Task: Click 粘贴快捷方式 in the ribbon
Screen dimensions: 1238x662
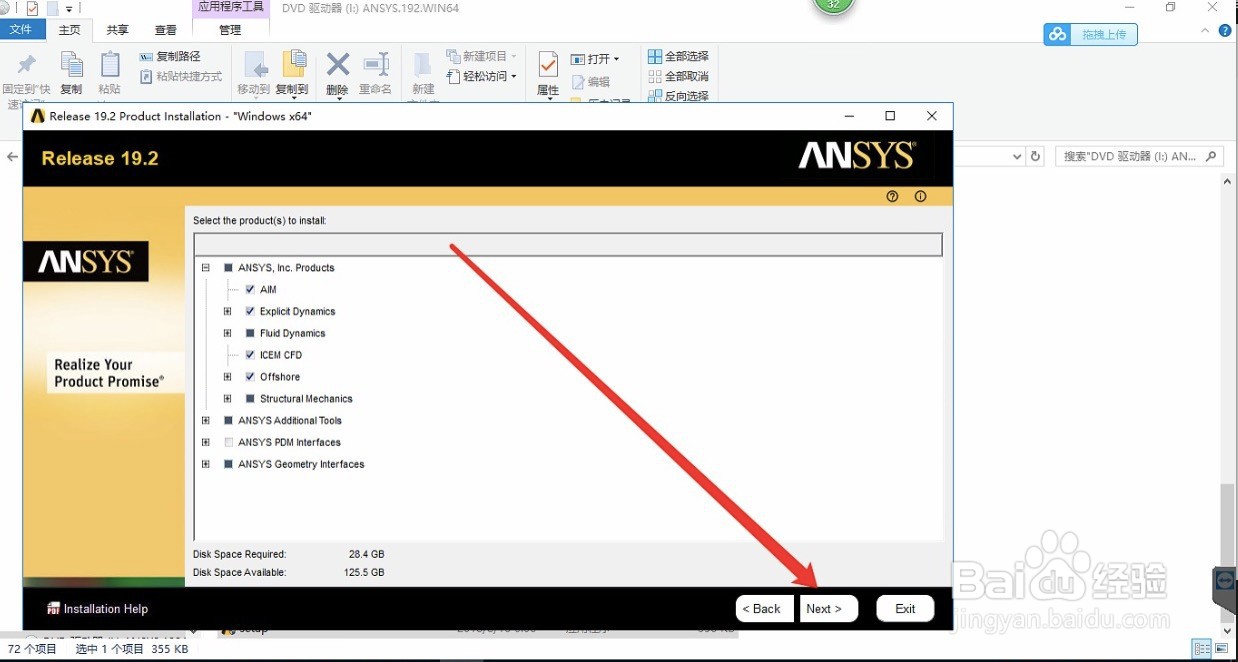Action: click(181, 76)
